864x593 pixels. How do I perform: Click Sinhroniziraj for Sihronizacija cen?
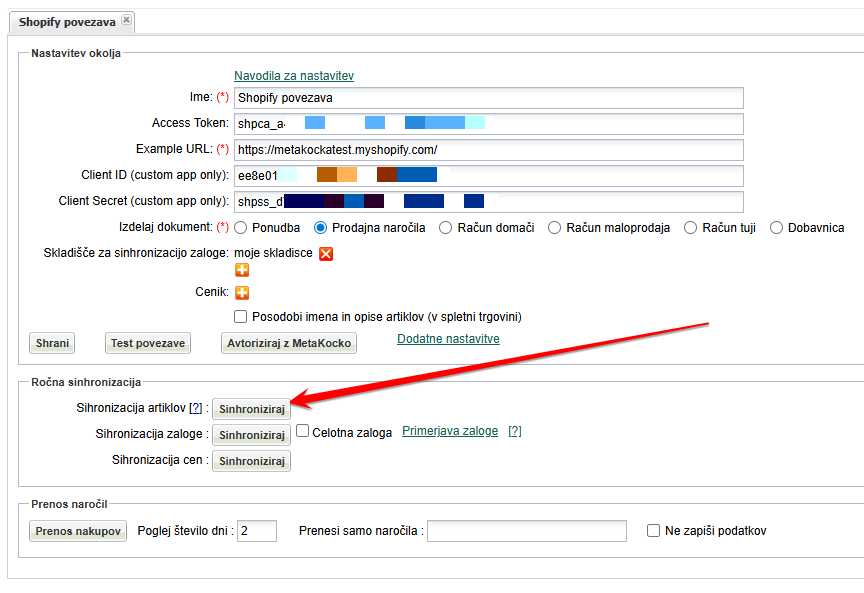point(252,461)
